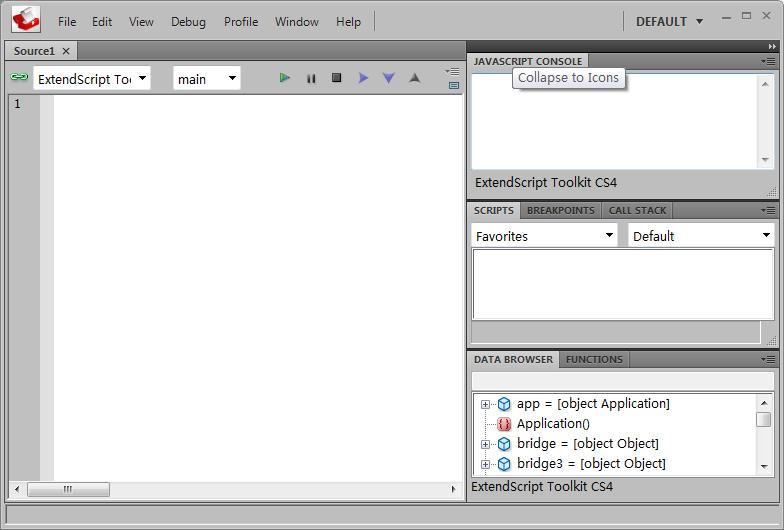Expand the bridge3 object tree node
The width and height of the screenshot is (784, 530).
pyautogui.click(x=485, y=464)
